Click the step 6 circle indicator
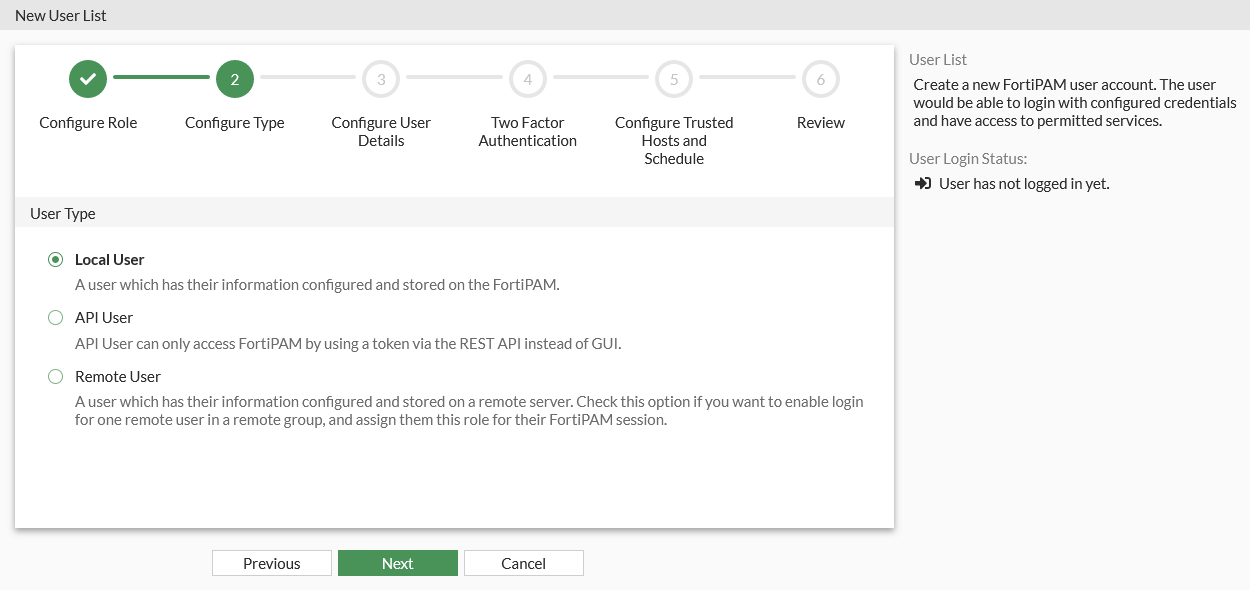The height and width of the screenshot is (590, 1250). click(x=820, y=79)
